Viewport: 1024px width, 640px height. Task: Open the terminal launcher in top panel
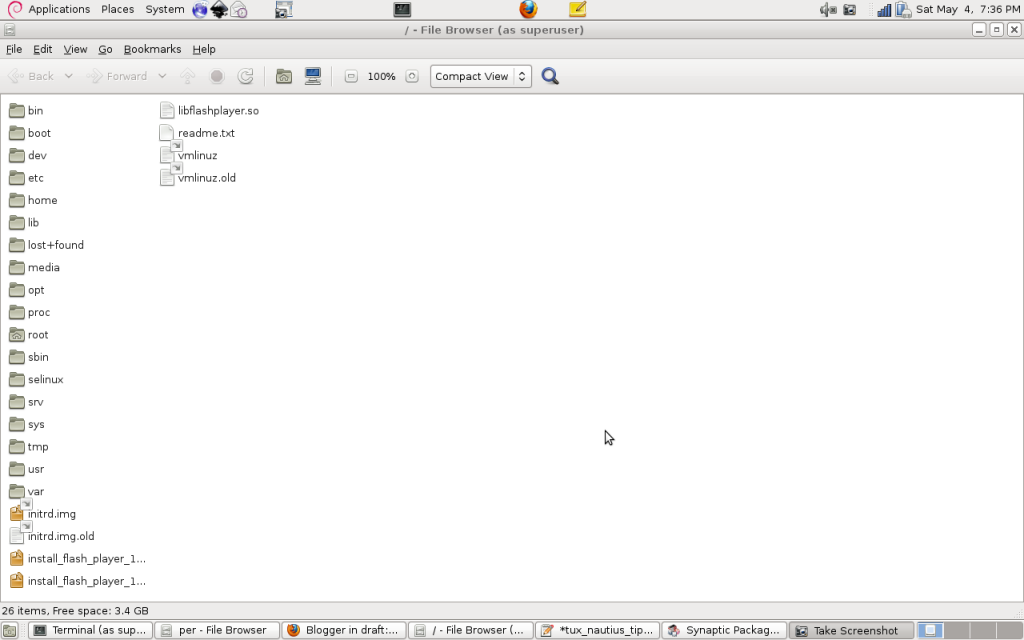pos(402,10)
